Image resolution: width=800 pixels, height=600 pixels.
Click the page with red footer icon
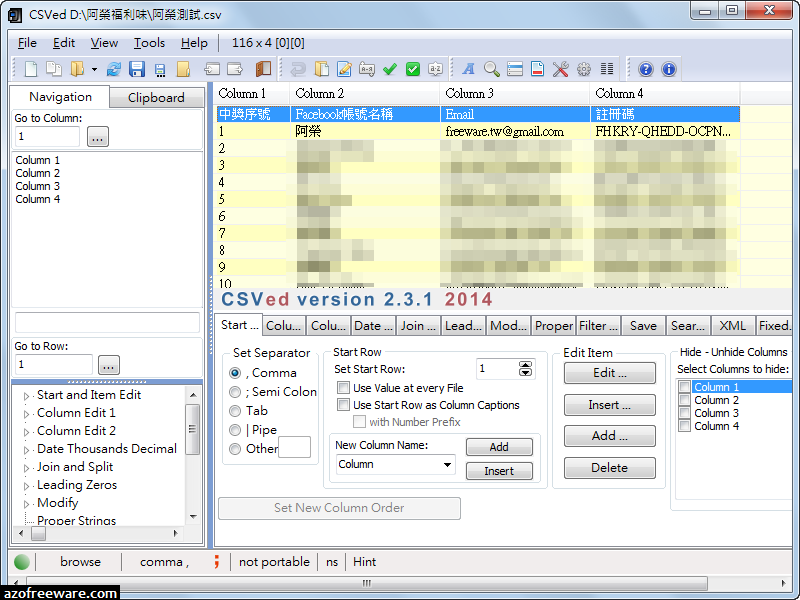(x=537, y=69)
